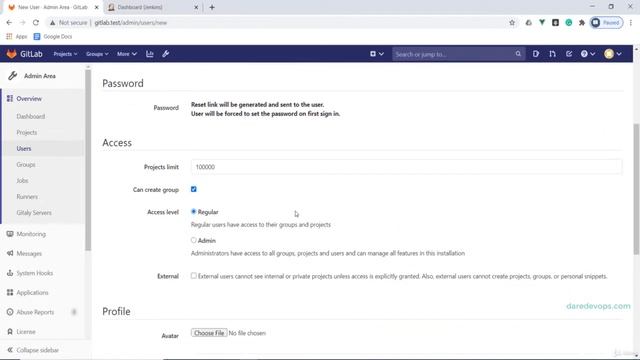
Task: Open Jobs in the admin sidebar
Action: click(x=22, y=180)
